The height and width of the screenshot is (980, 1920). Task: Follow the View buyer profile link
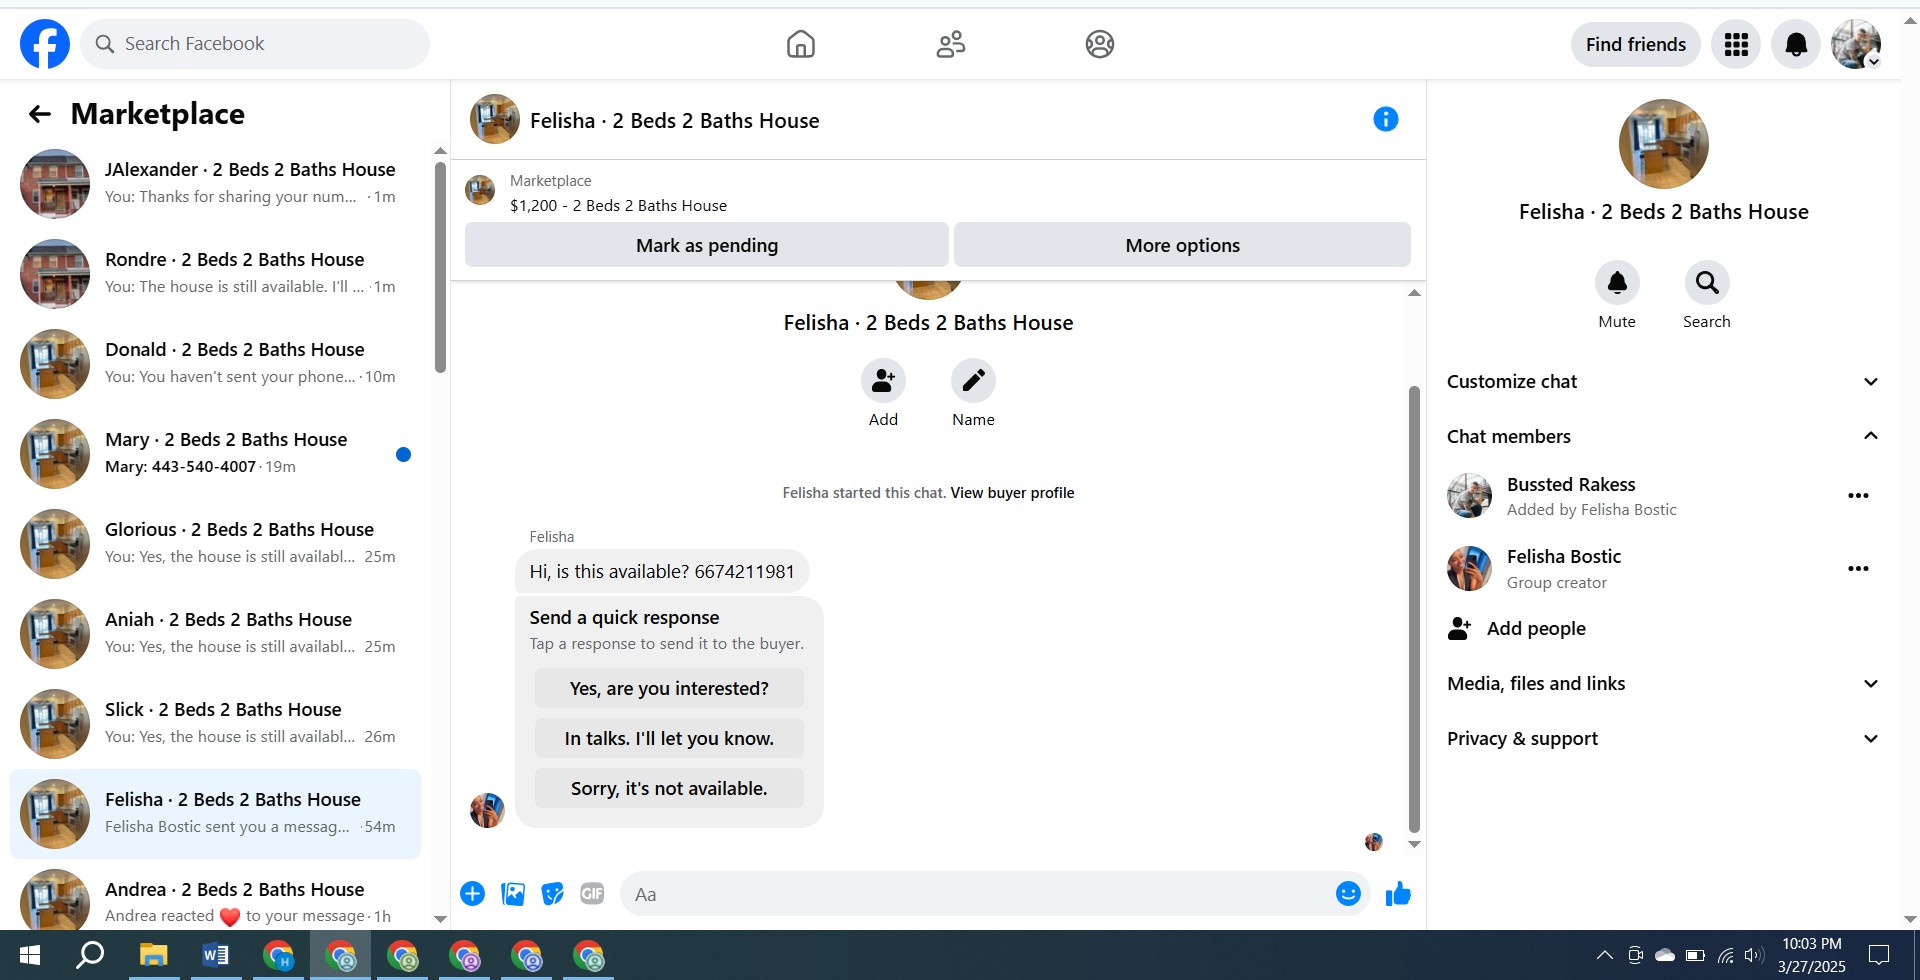[x=1012, y=493]
